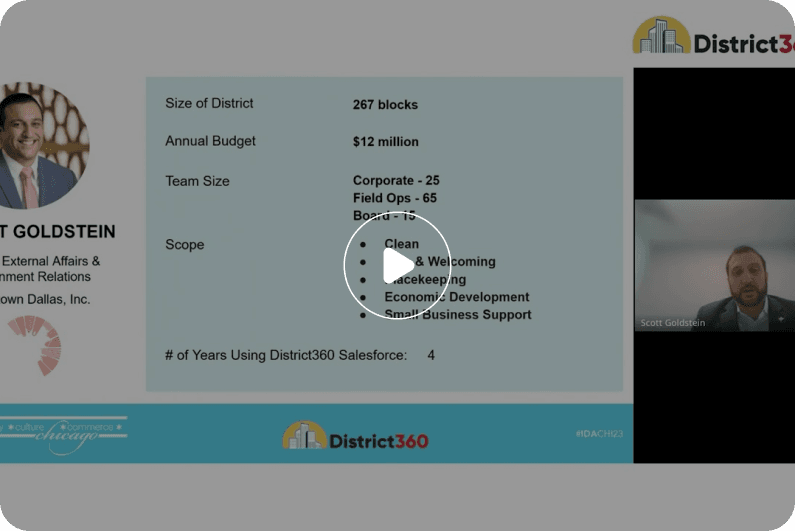Click the 'Team Size' label
The width and height of the screenshot is (795, 531).
(x=197, y=181)
